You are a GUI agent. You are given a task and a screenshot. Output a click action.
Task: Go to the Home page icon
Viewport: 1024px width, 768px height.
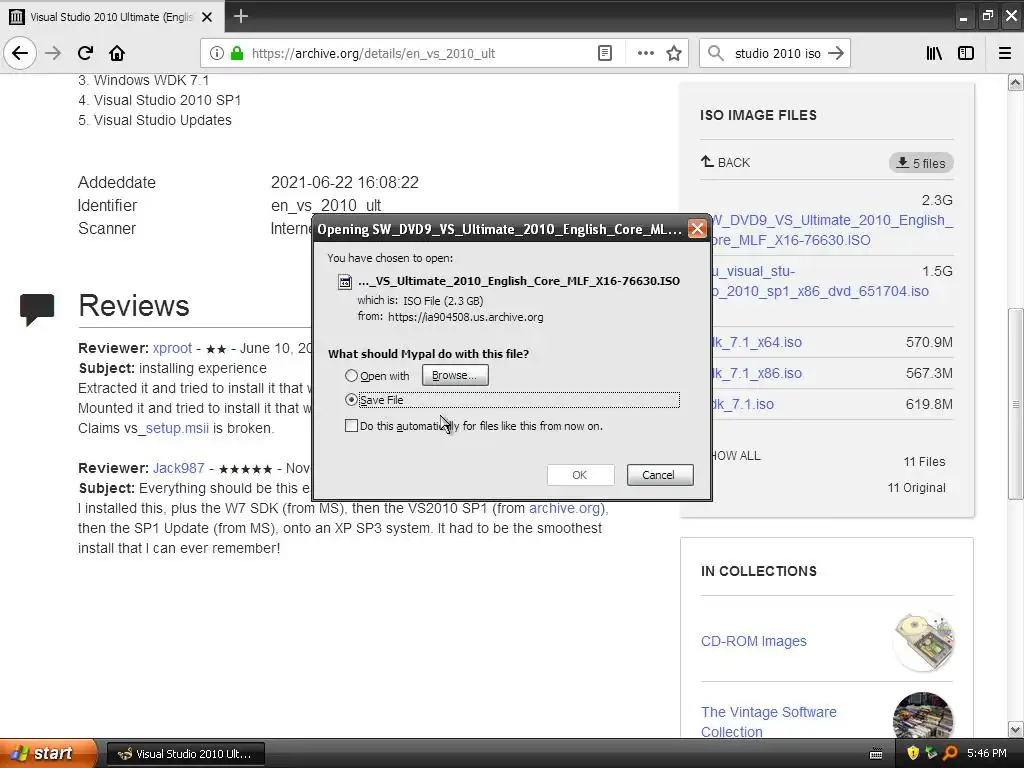point(117,54)
